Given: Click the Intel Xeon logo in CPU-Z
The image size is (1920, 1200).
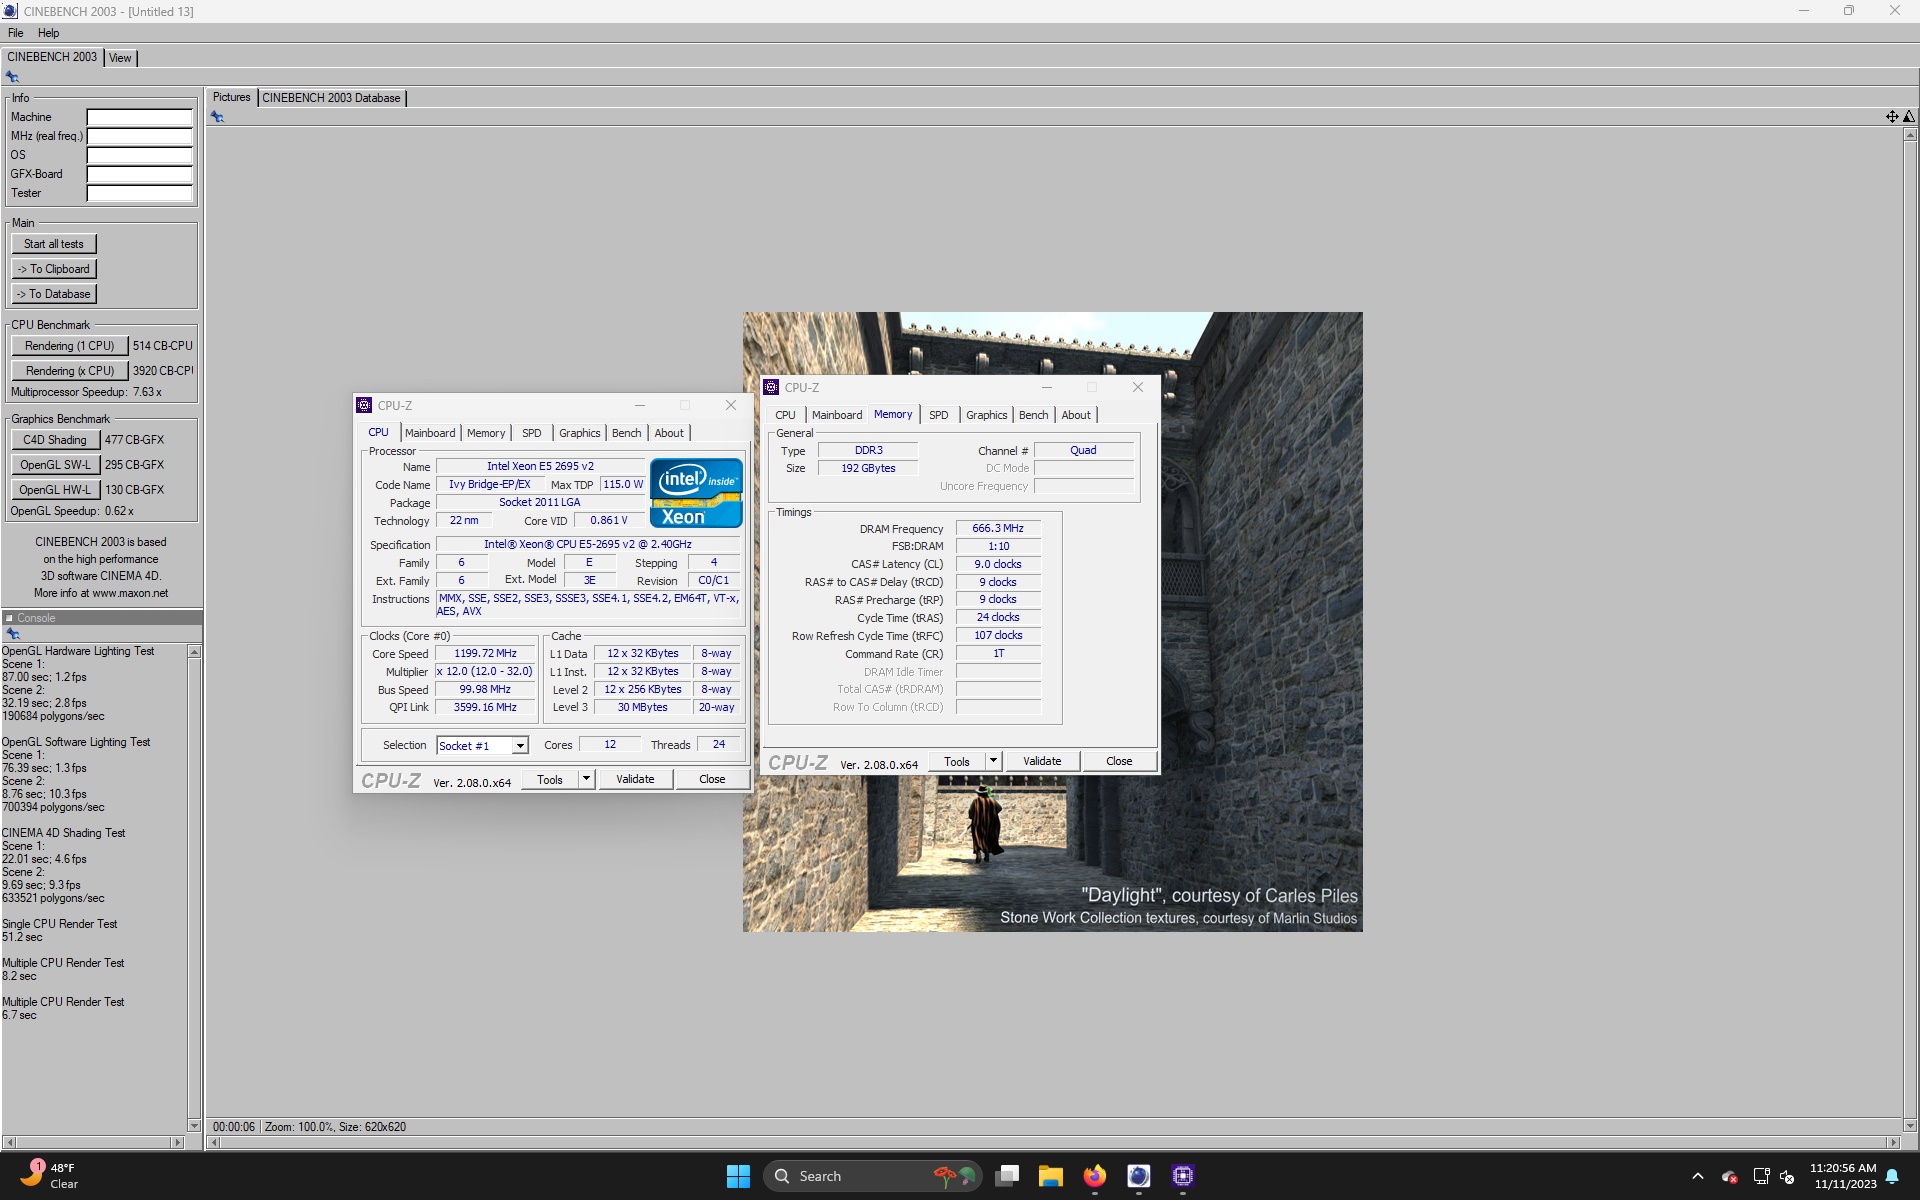Looking at the screenshot, I should click(696, 493).
